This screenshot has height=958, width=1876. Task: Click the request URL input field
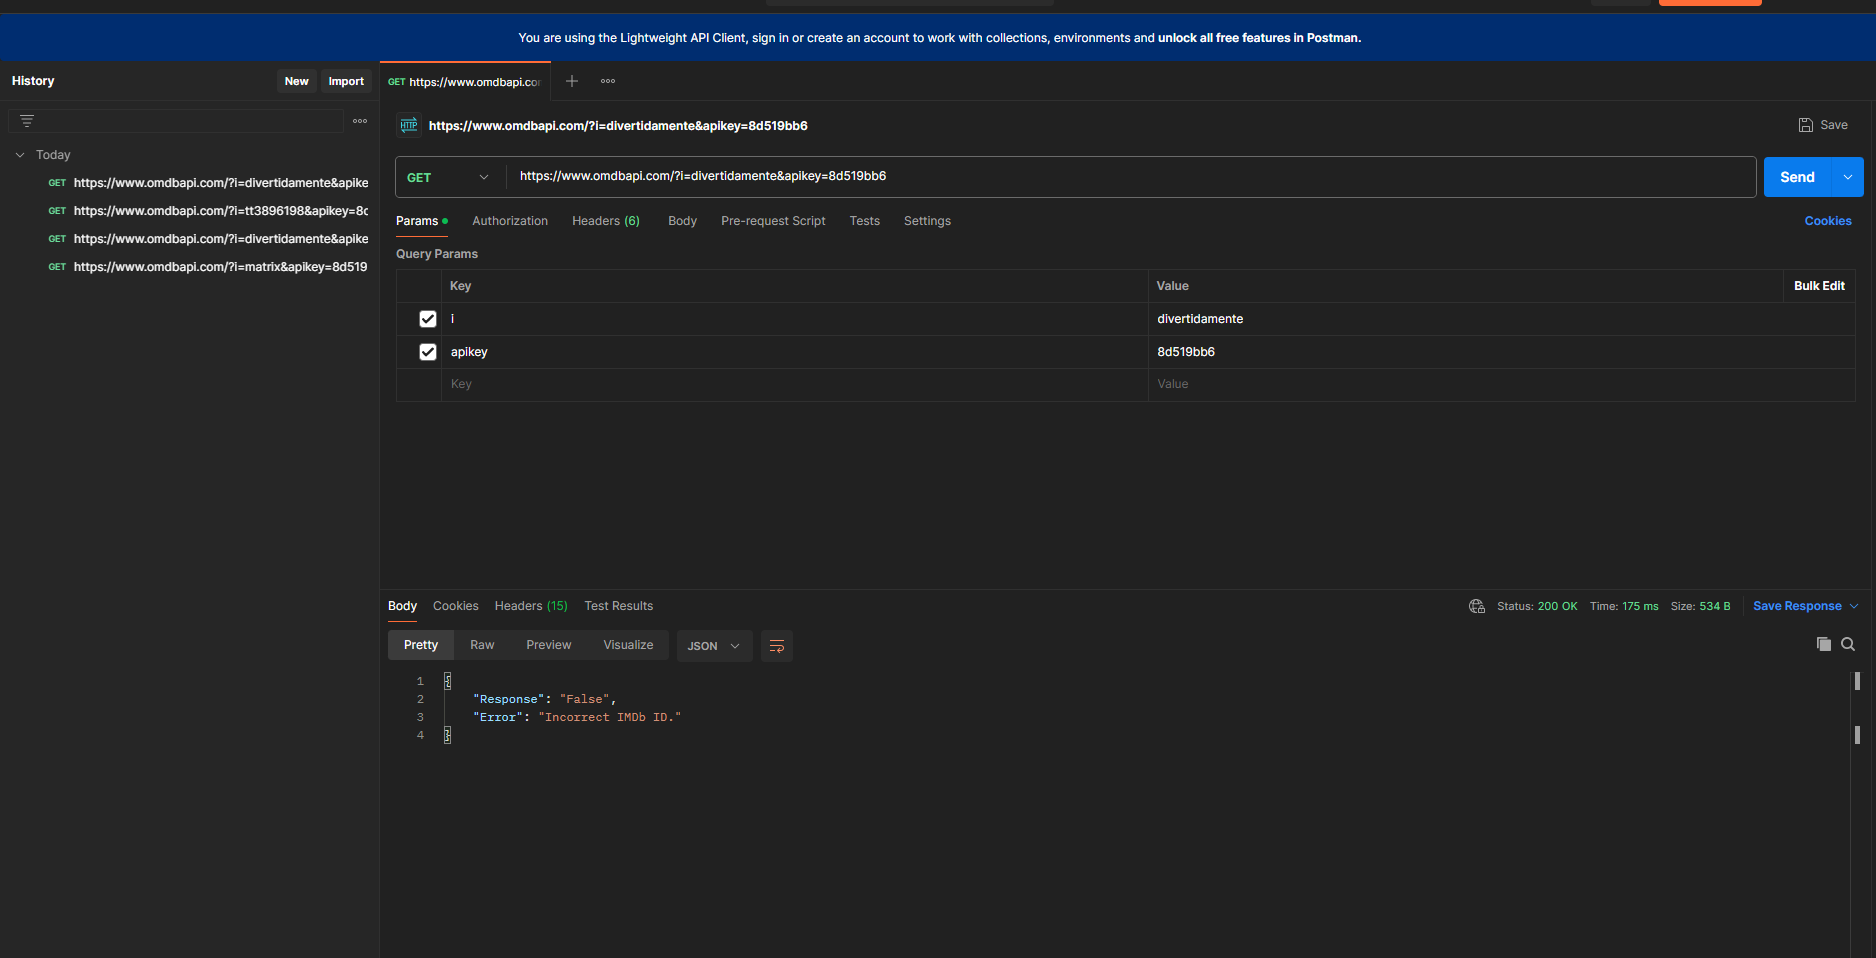[1131, 177]
